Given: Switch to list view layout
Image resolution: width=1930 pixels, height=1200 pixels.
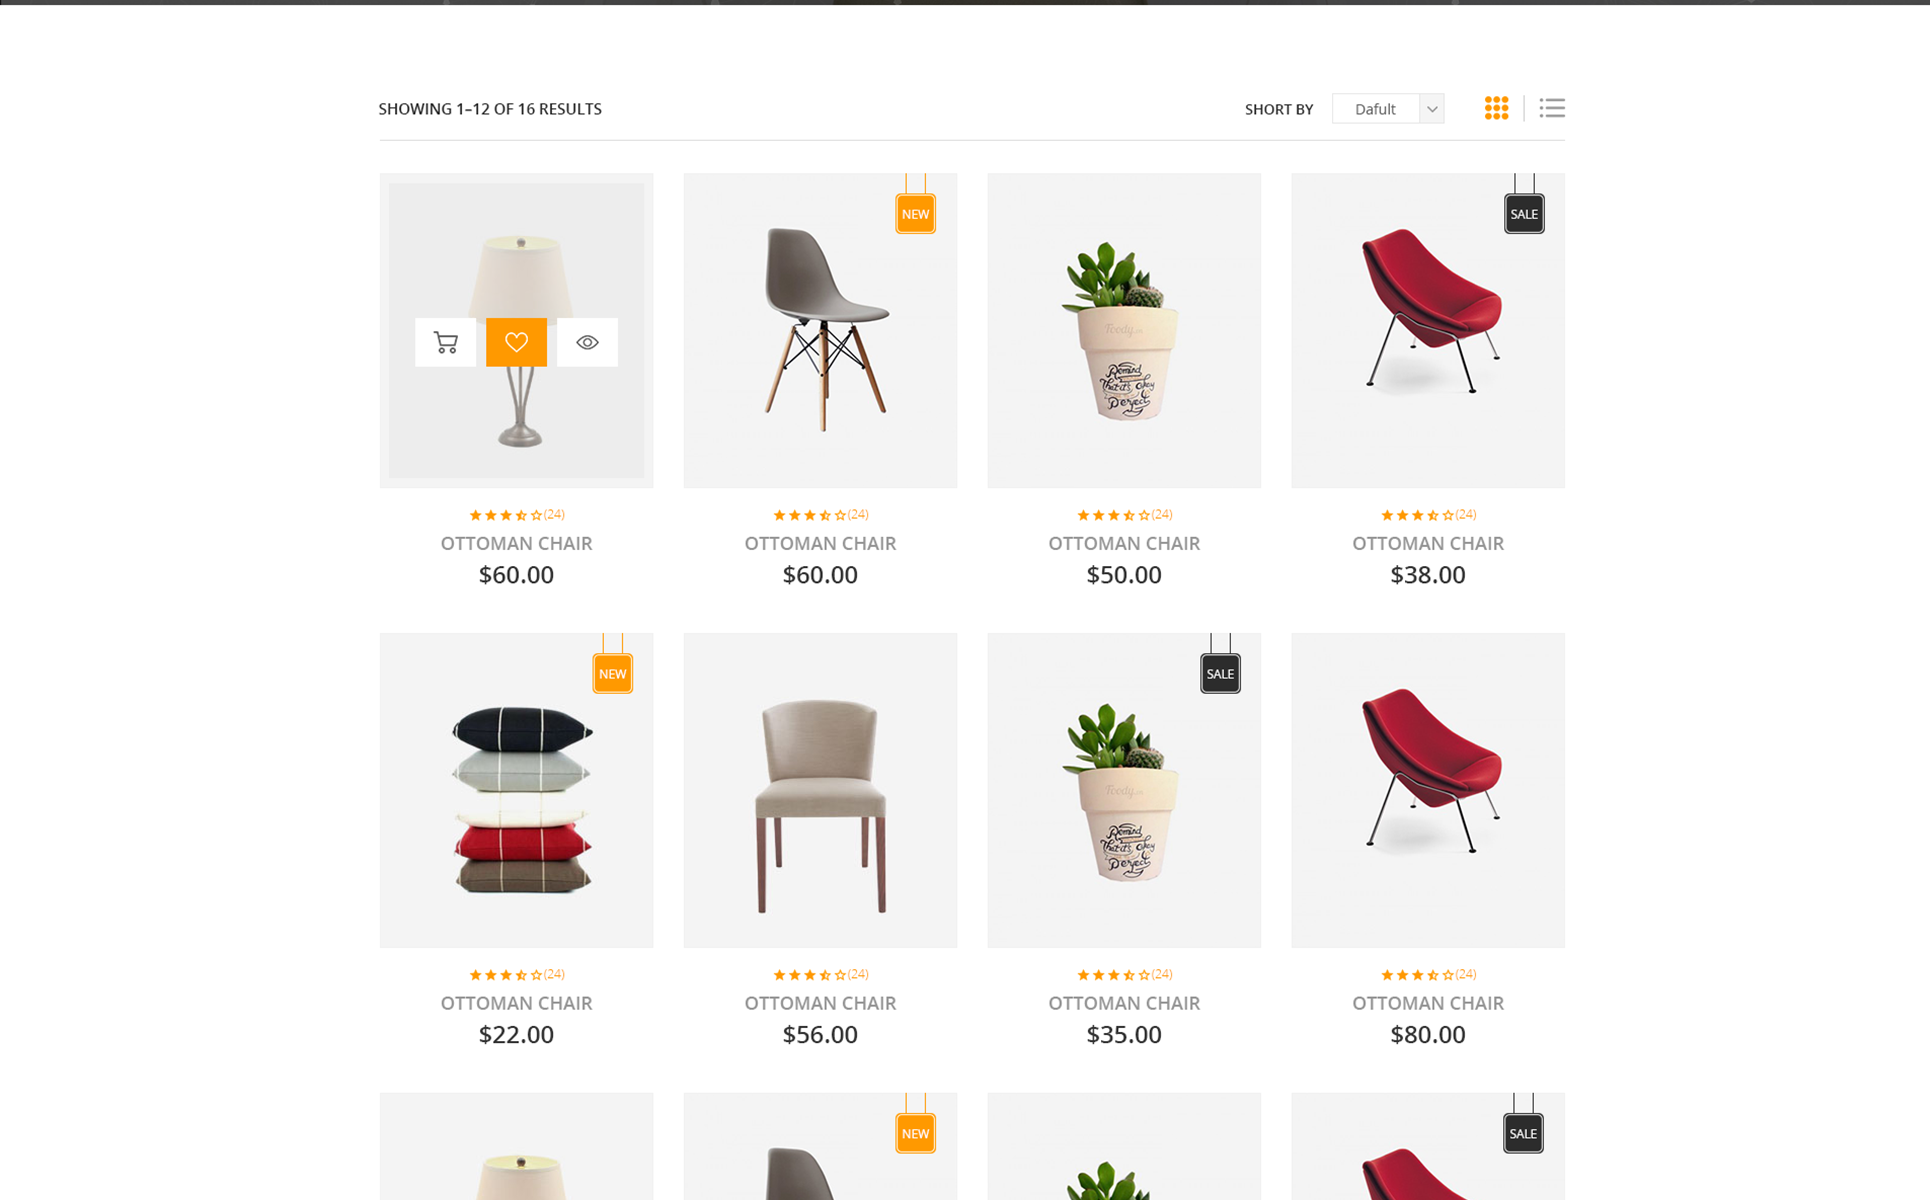Looking at the screenshot, I should click(1552, 108).
